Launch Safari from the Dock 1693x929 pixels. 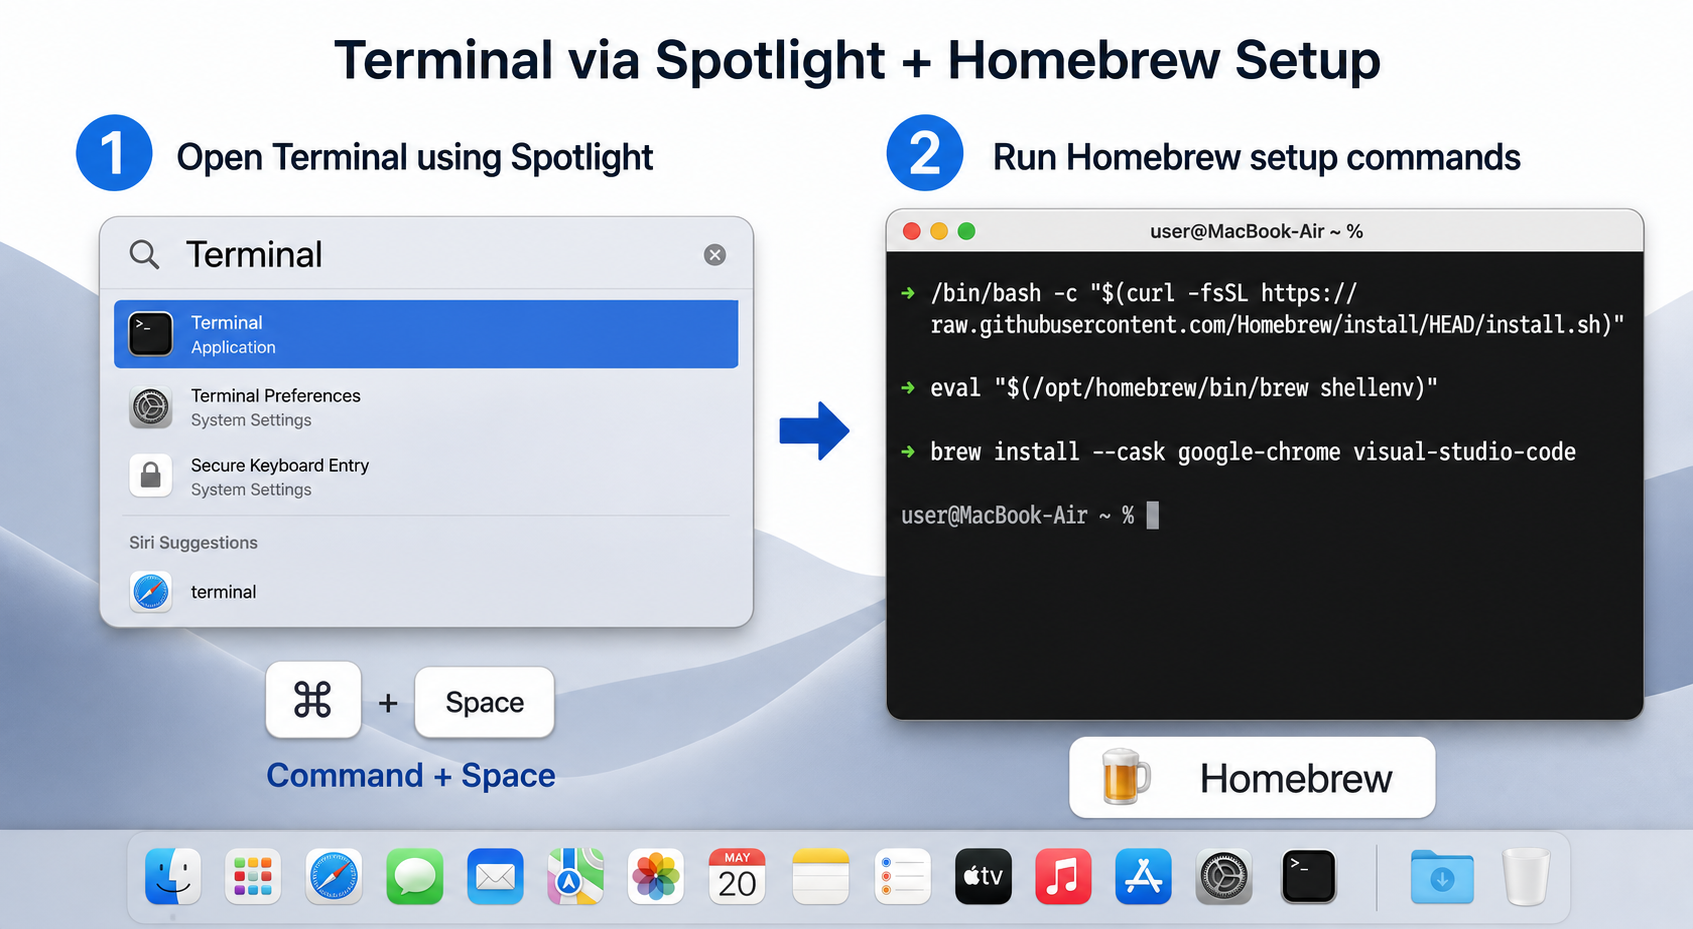tap(334, 877)
